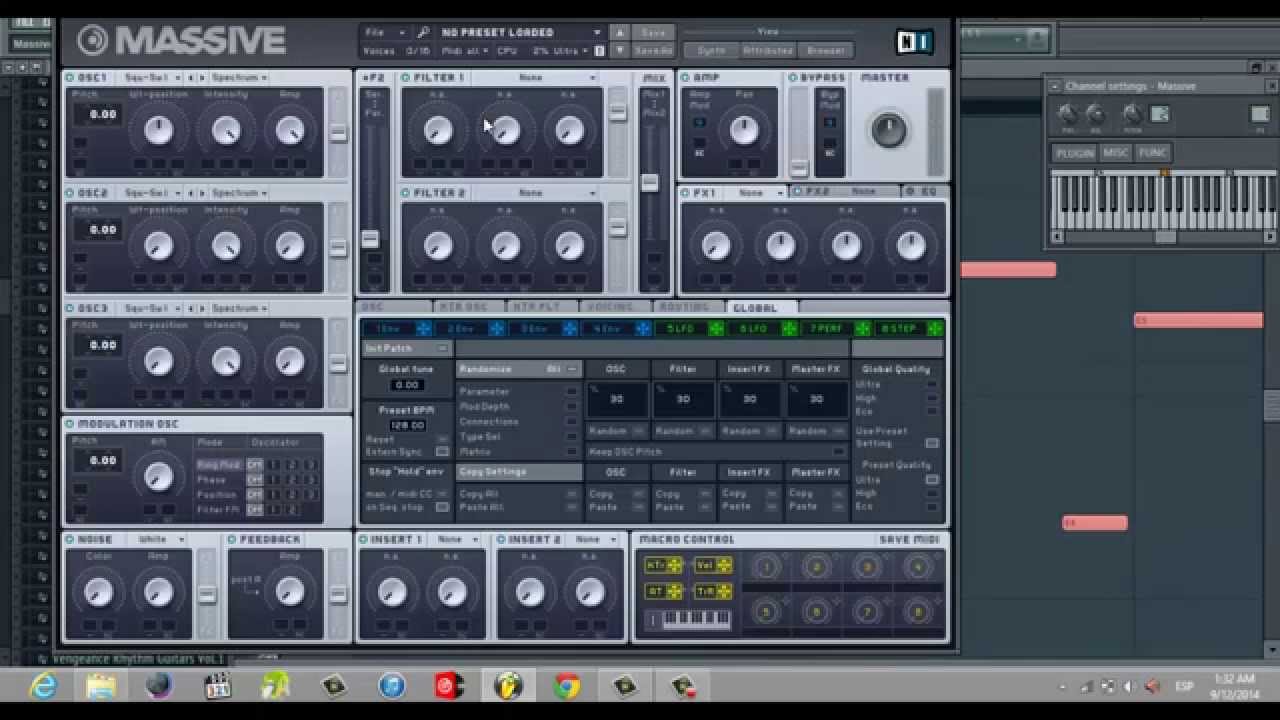Viewport: 1280px width, 720px height.
Task: Toggle the Modulation OSC power button
Action: [x=70, y=424]
